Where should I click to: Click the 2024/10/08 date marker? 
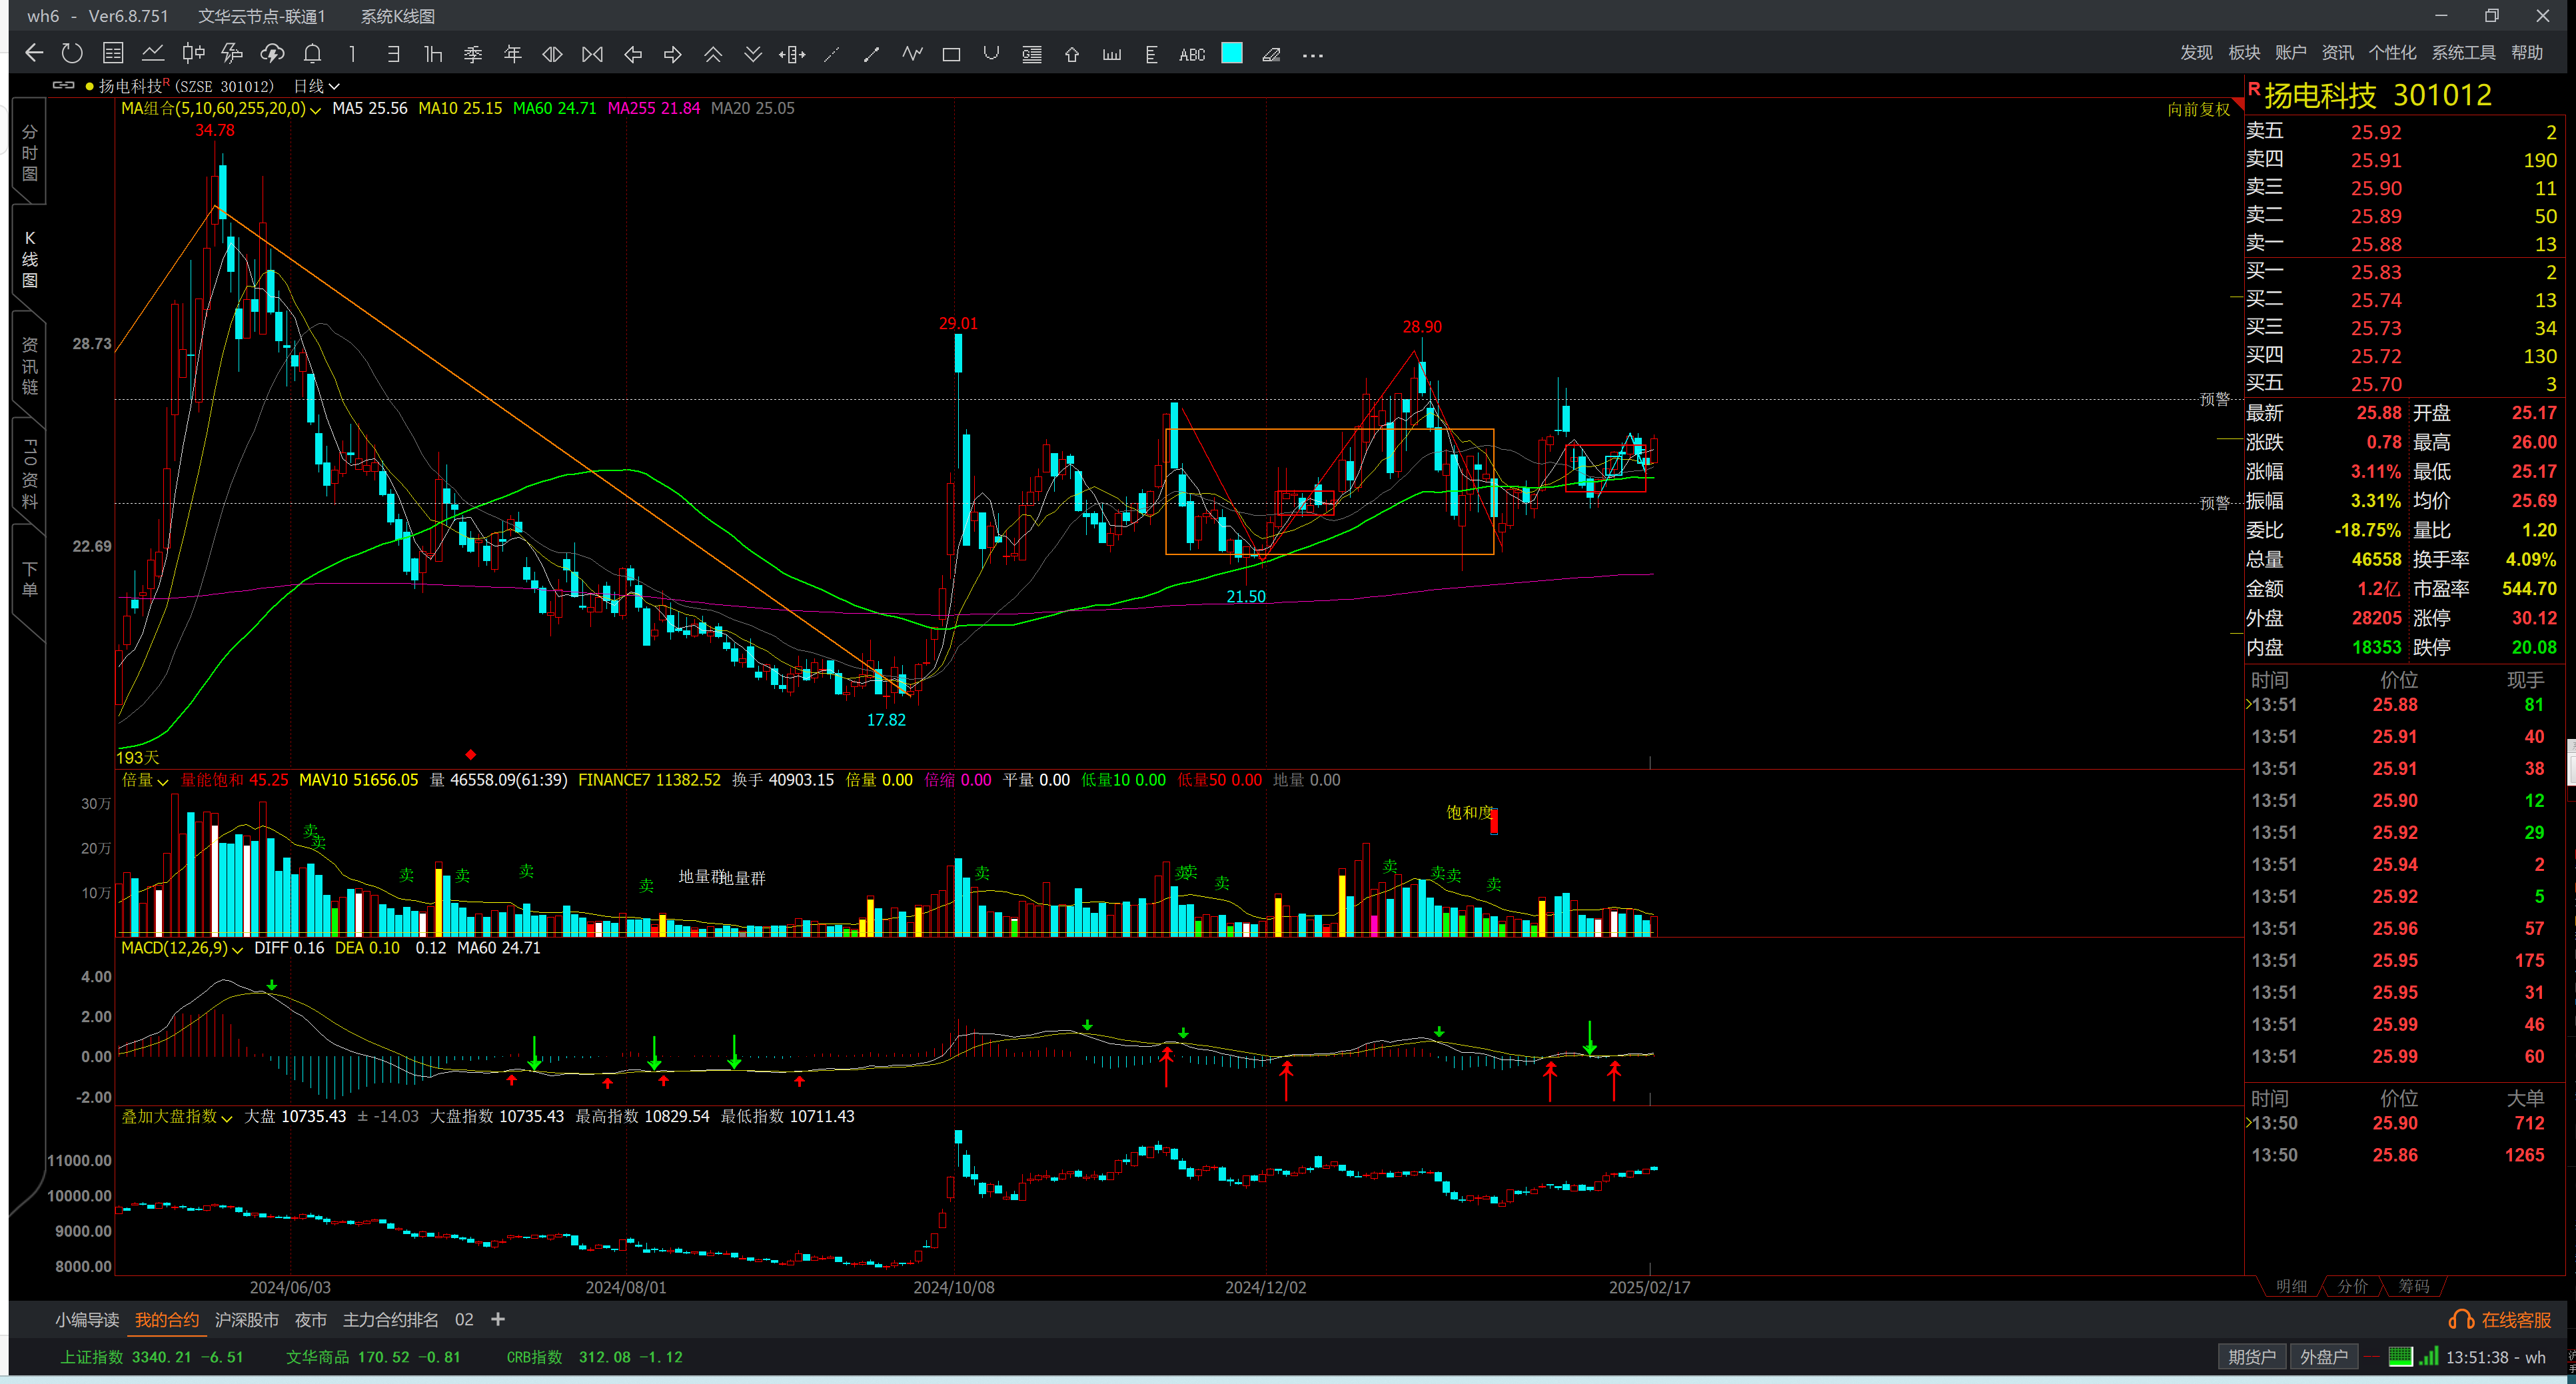click(953, 1288)
